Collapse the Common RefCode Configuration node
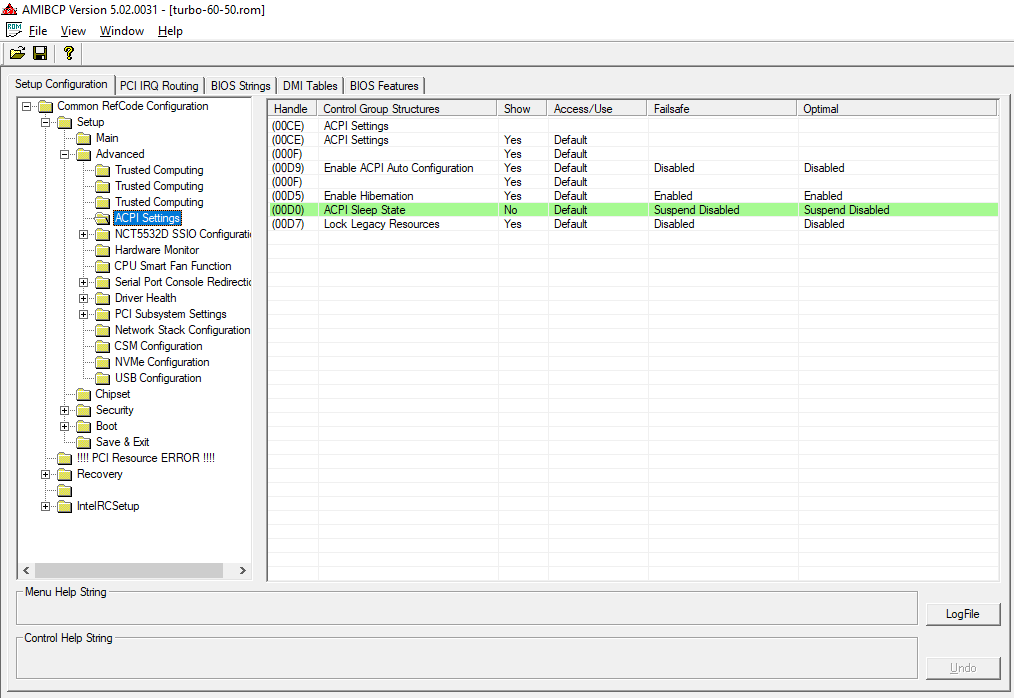Image resolution: width=1014 pixels, height=698 pixels. (x=27, y=106)
